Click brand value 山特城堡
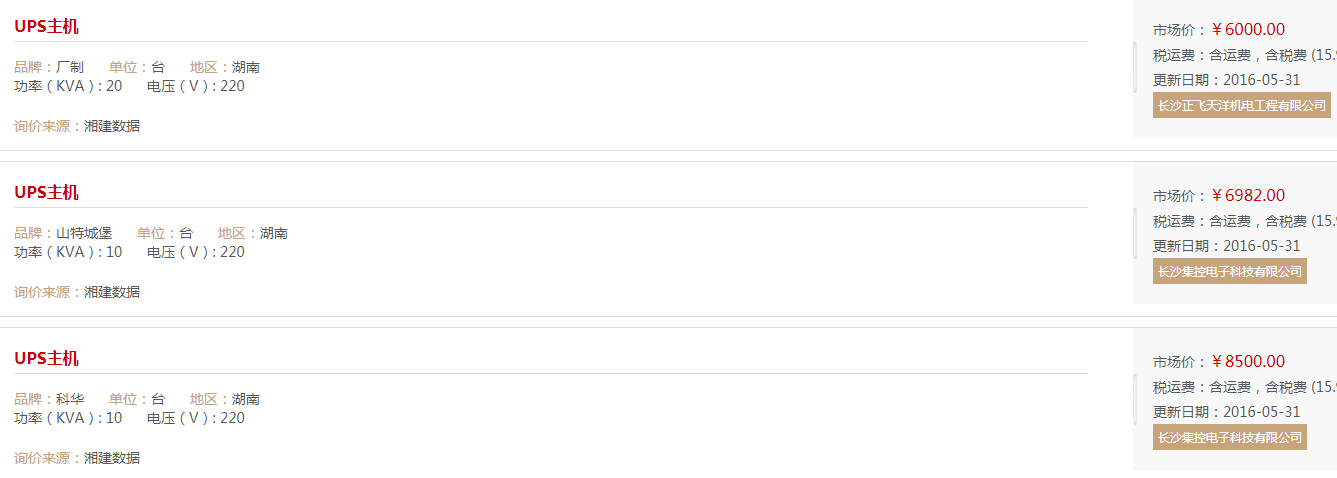 tap(84, 233)
